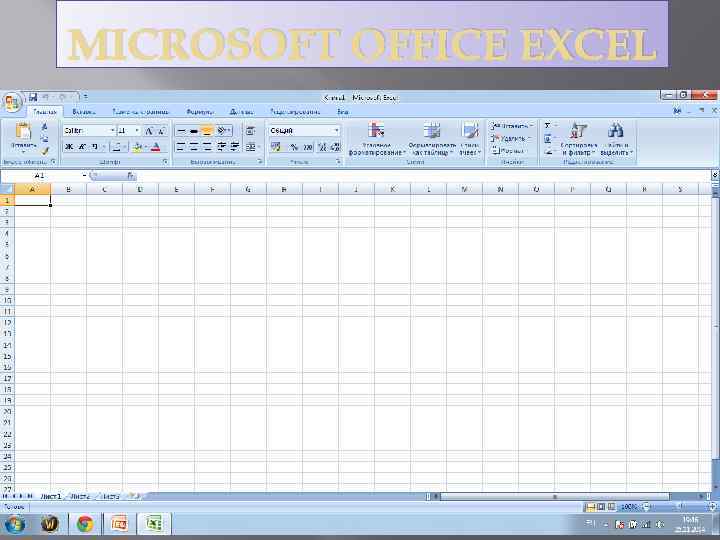Increase font size with the large A icon
The image size is (720, 540).
149,131
